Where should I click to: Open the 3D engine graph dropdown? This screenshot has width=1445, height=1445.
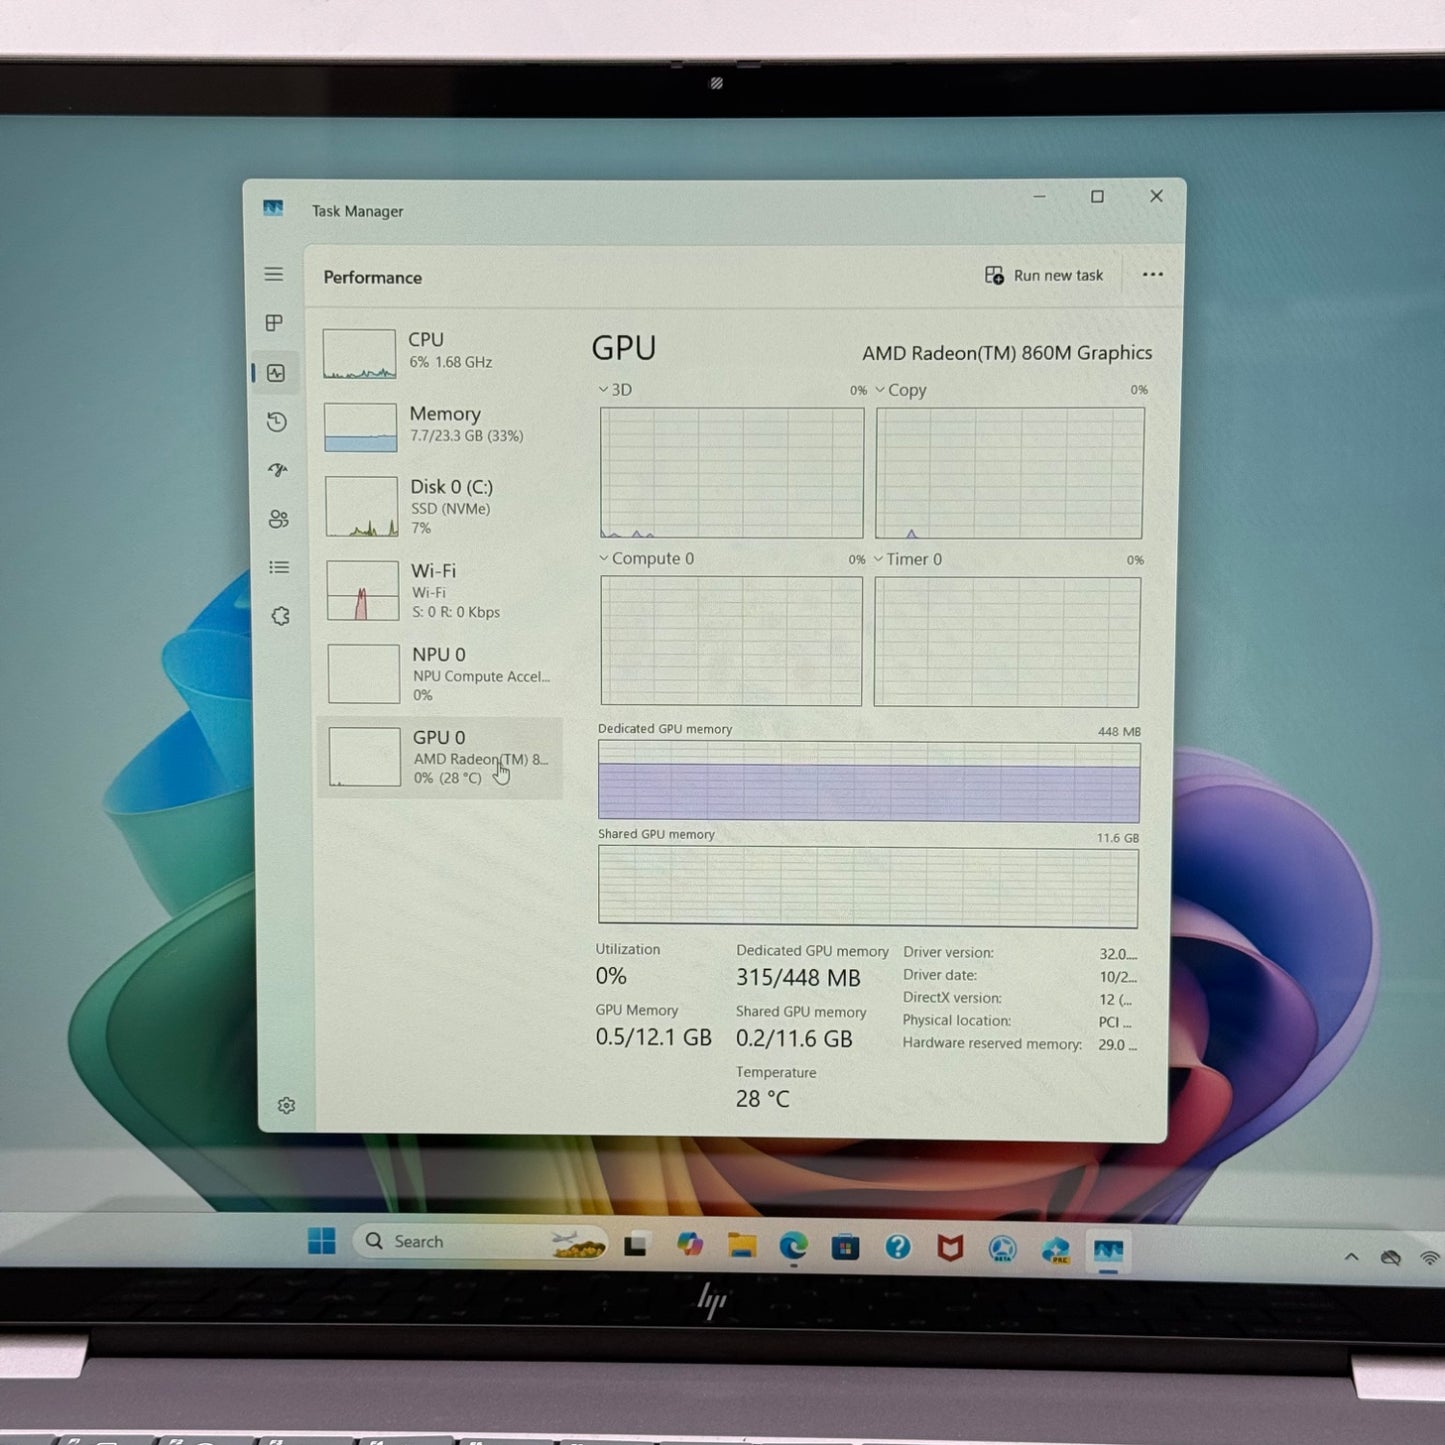615,390
